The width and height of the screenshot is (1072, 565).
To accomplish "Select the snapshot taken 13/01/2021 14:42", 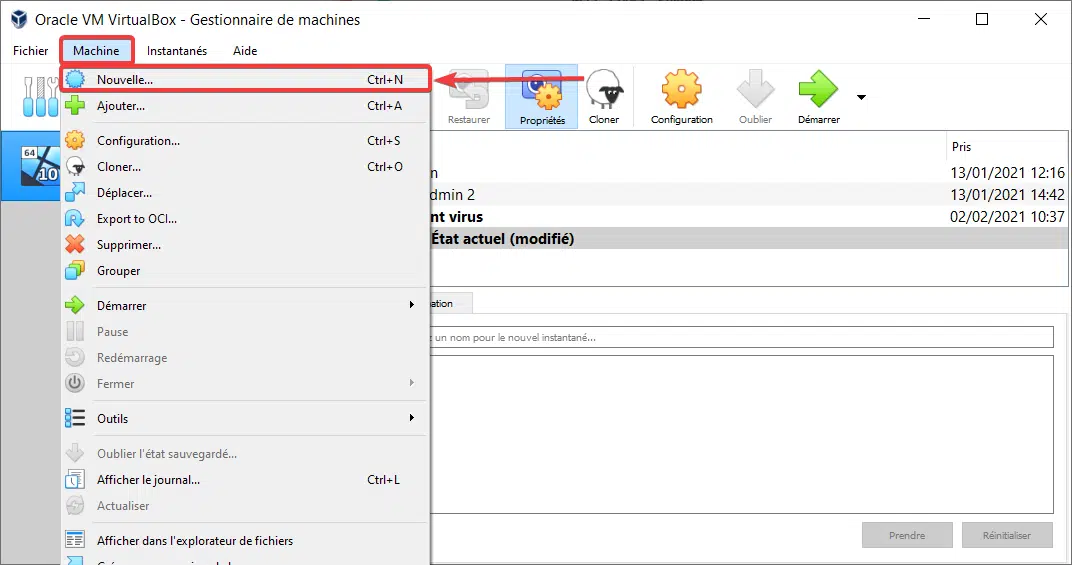I will 749,195.
